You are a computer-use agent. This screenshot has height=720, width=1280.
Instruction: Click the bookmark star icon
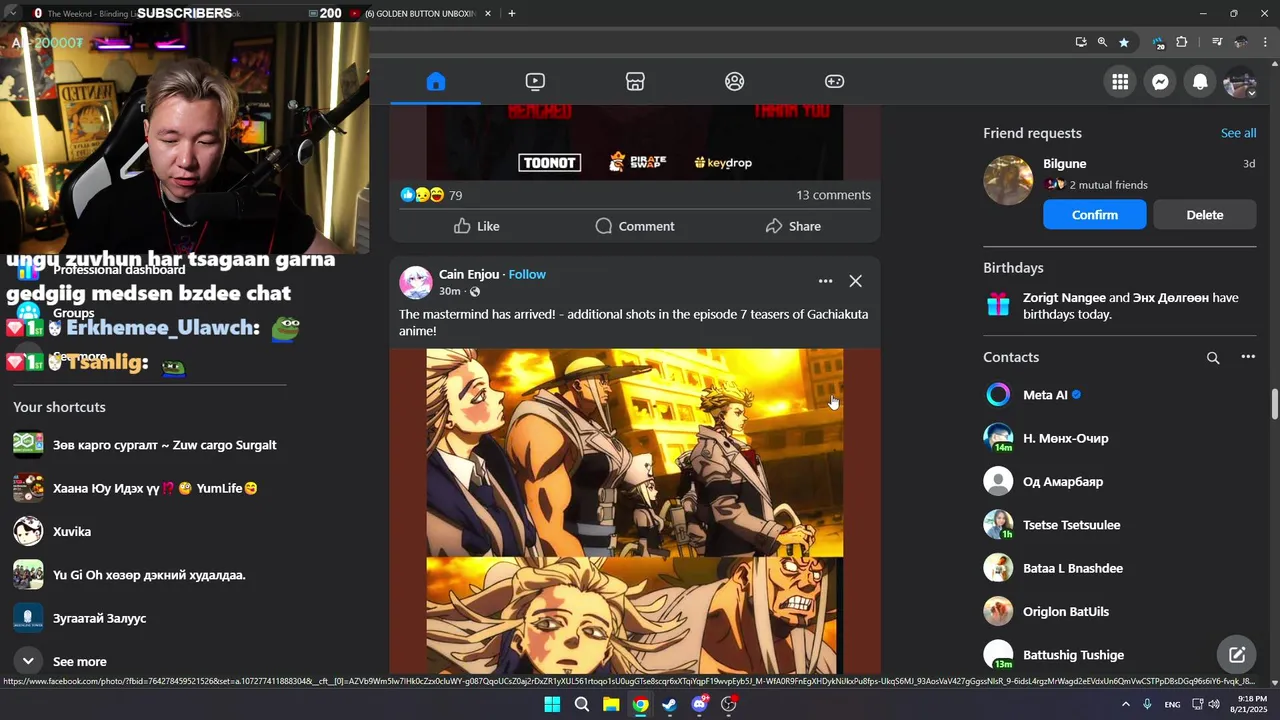tap(1124, 42)
